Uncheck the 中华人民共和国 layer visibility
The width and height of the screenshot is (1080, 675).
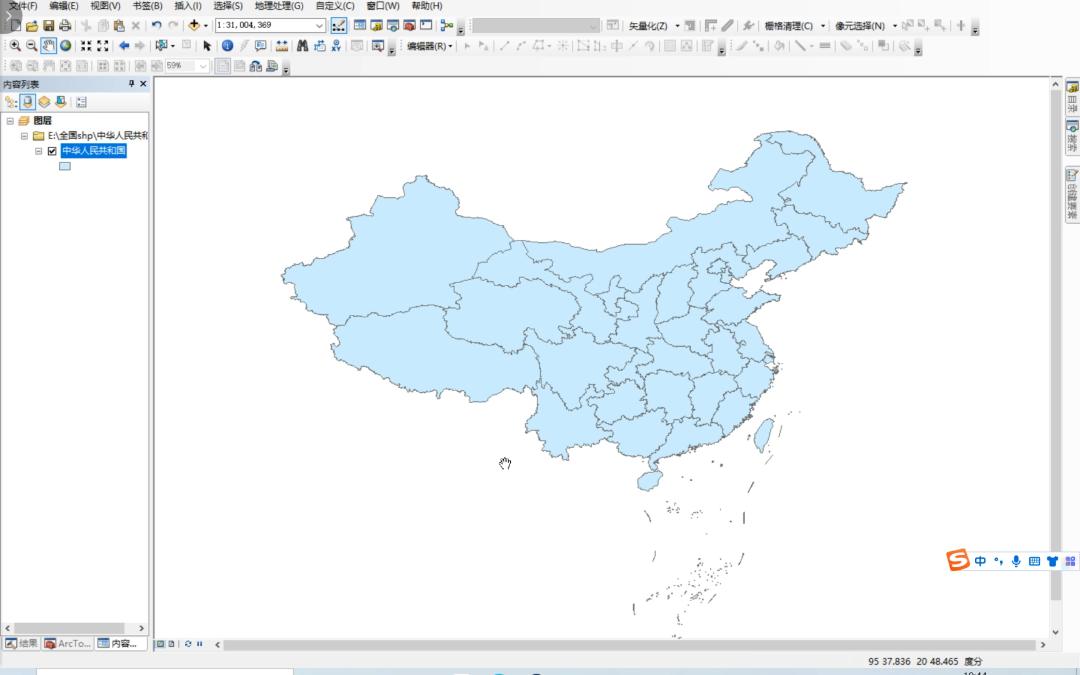tap(52, 151)
